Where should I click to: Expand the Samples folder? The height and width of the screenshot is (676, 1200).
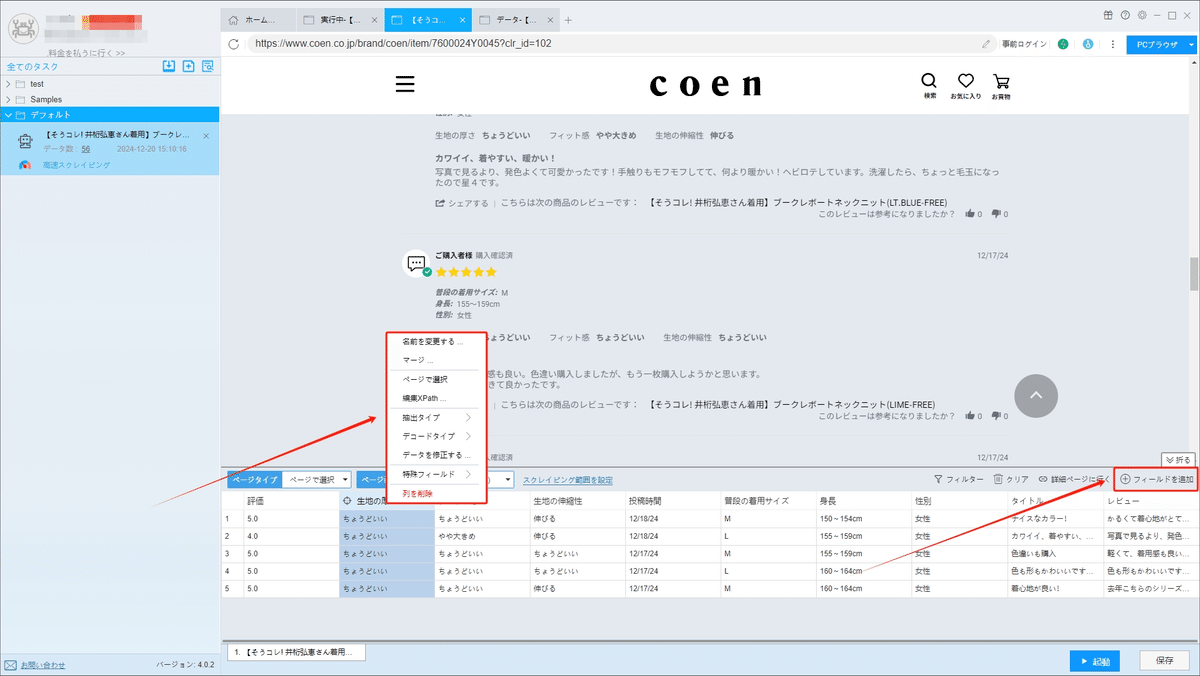8,99
